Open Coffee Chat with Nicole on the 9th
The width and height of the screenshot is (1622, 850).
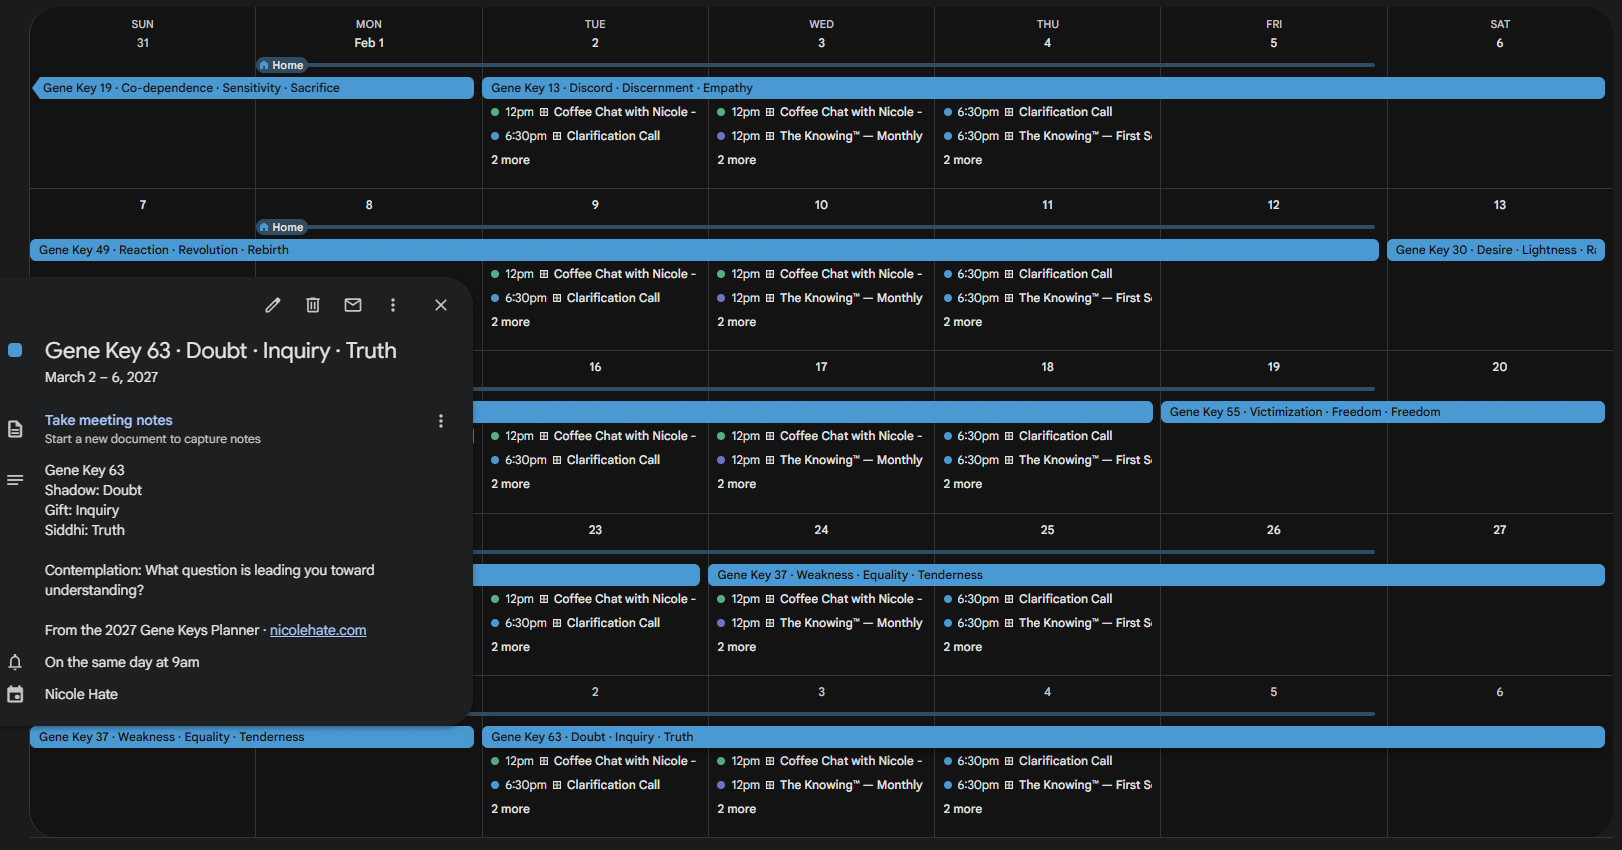(x=594, y=274)
